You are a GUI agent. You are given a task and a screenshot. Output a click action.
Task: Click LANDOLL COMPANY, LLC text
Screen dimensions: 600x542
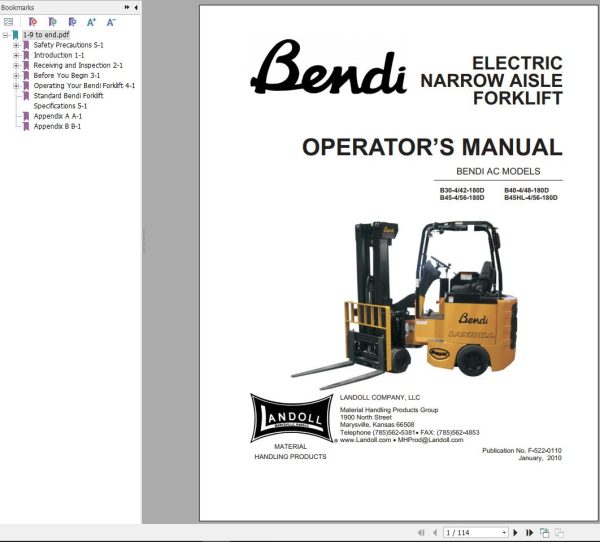(x=380, y=397)
